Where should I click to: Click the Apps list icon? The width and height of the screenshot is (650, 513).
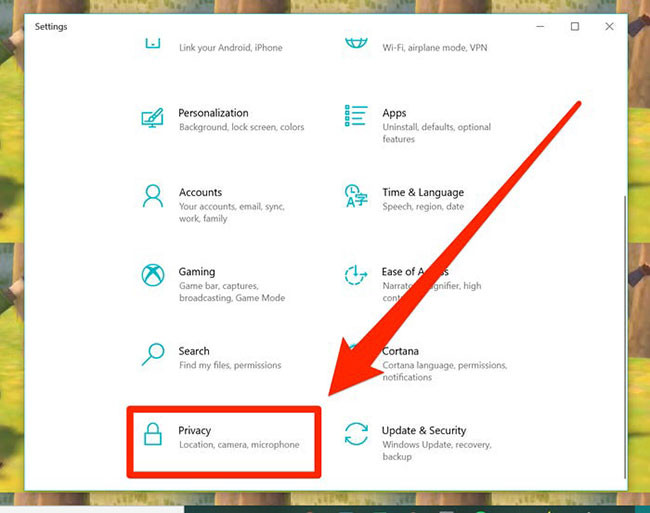[x=356, y=116]
